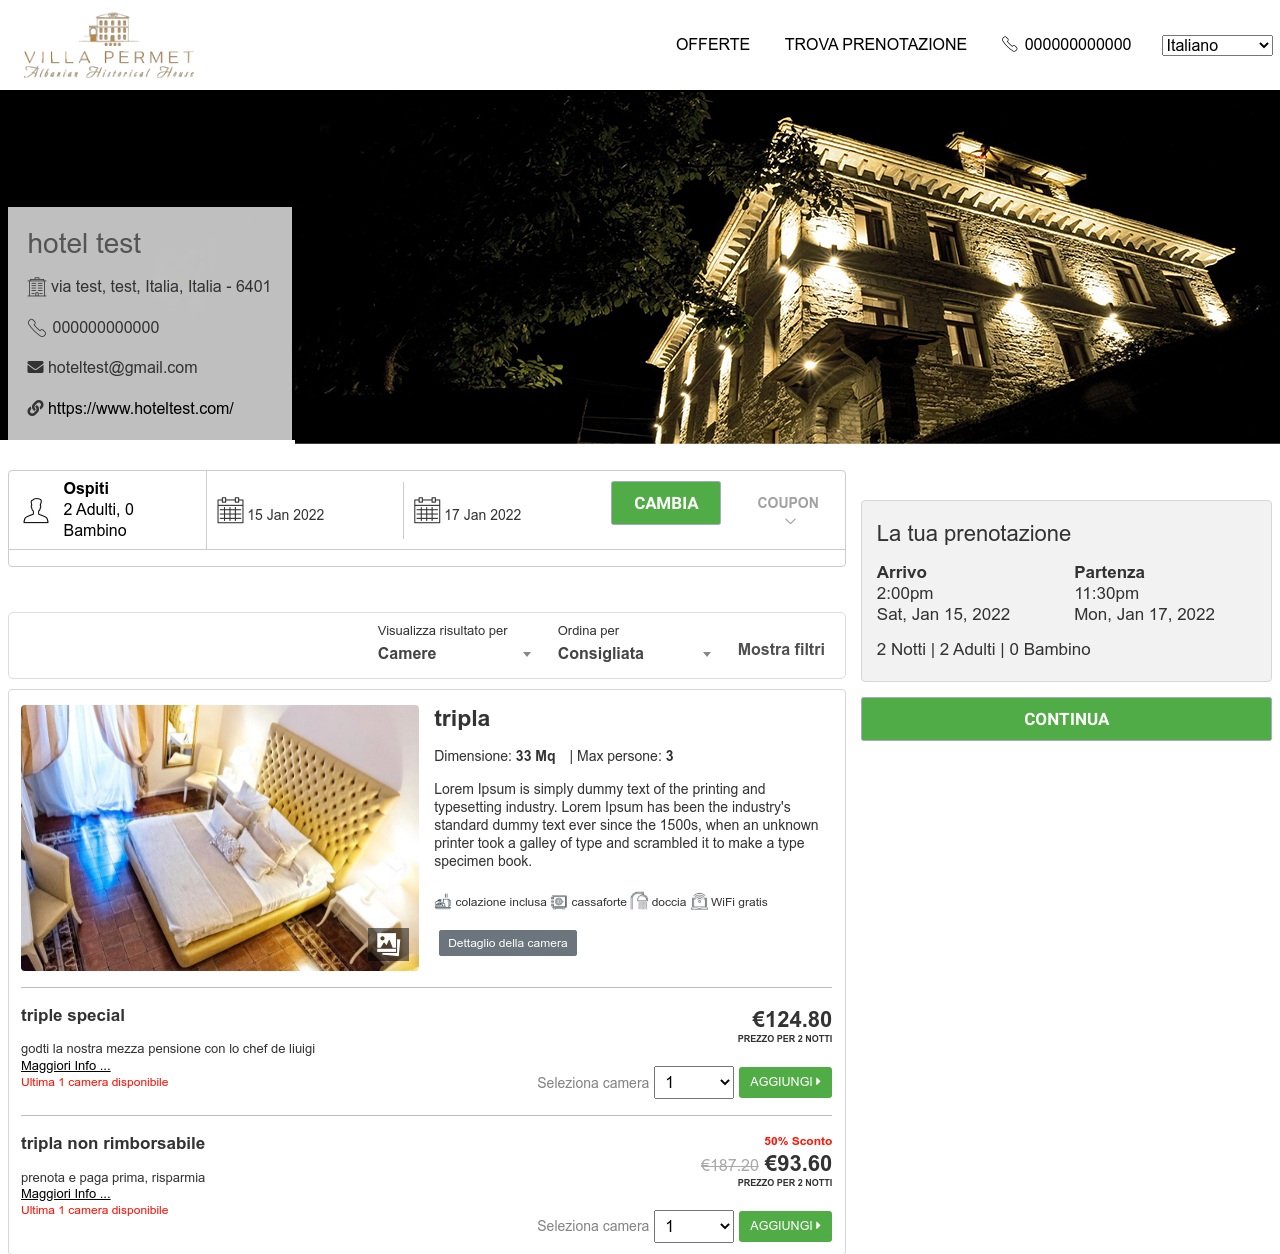Click the green CAMBIA button

coord(666,503)
